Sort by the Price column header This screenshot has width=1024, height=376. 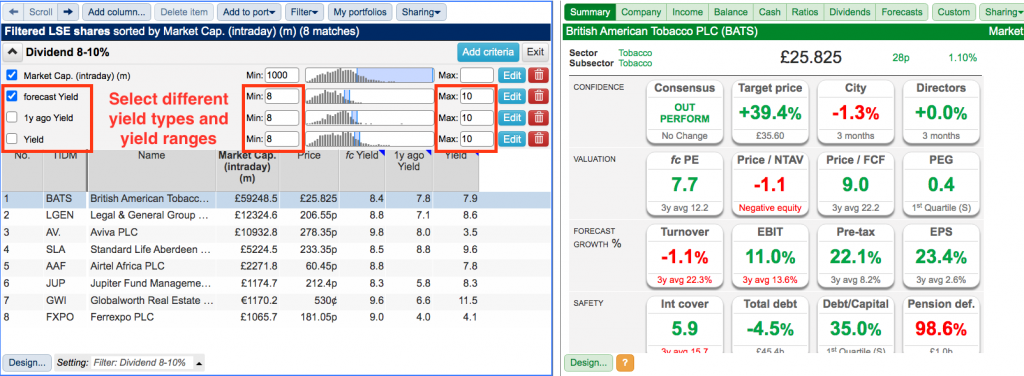pos(309,170)
